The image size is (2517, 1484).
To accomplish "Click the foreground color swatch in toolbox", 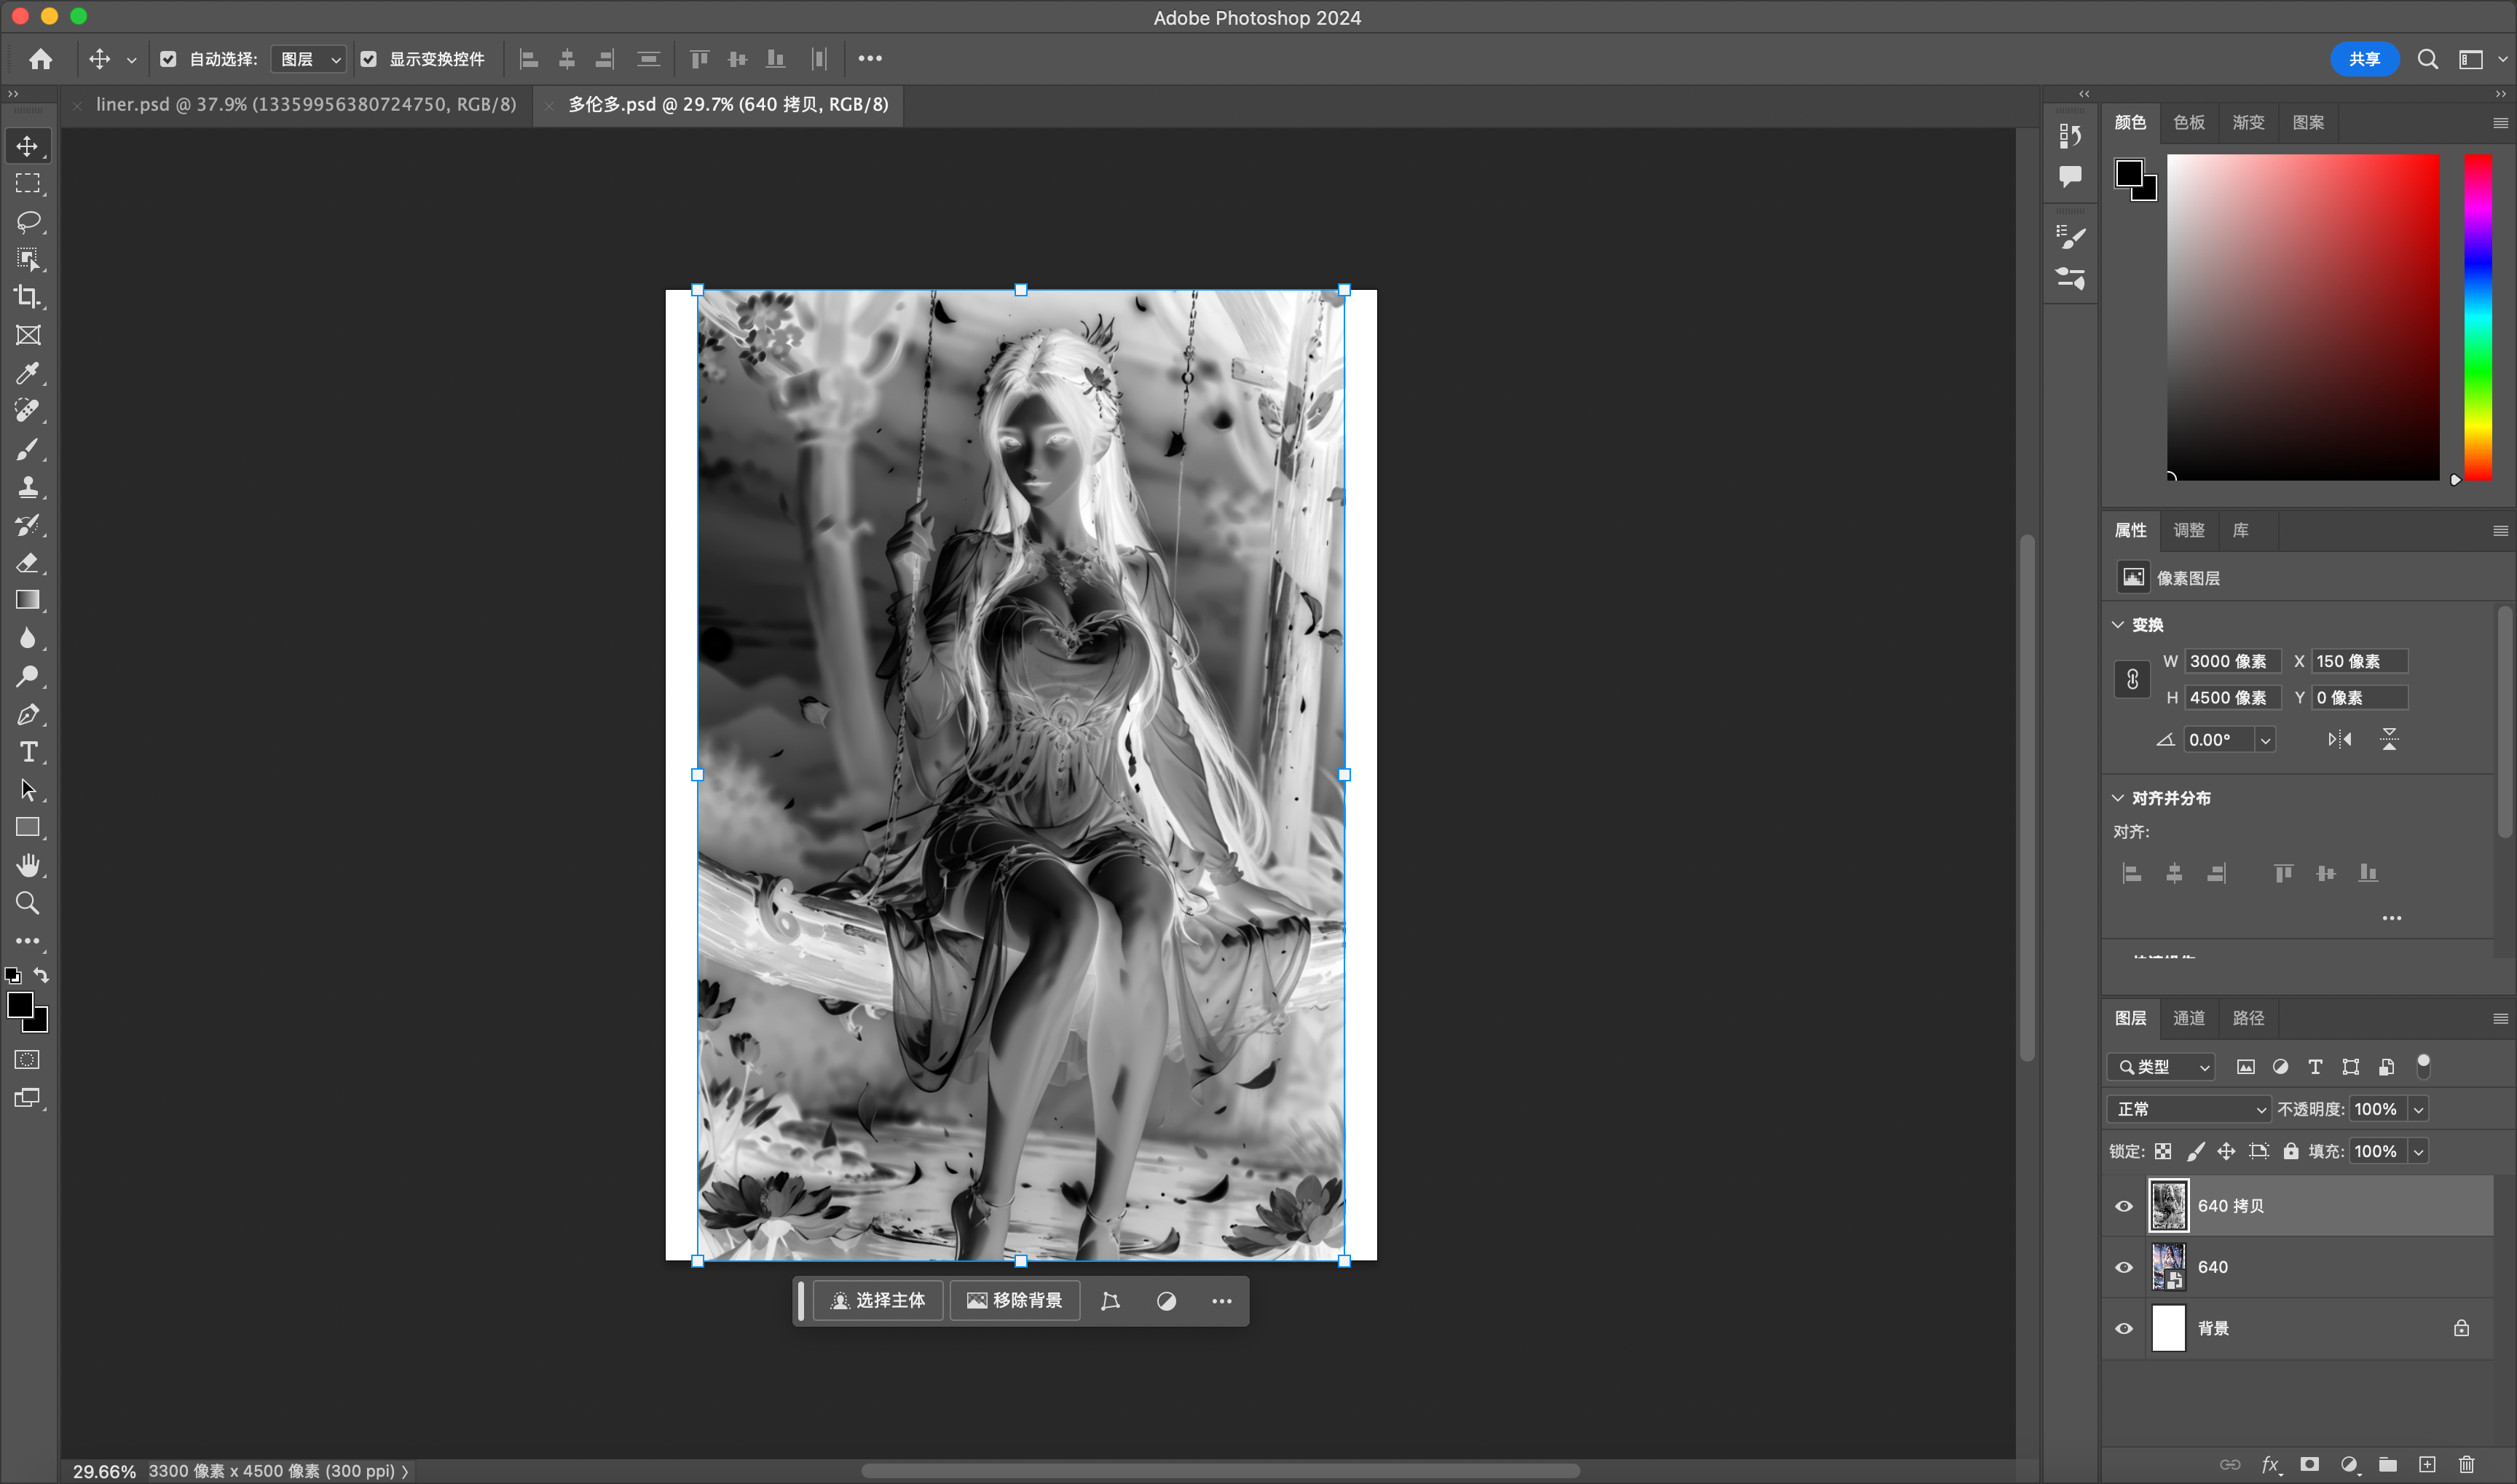I will pyautogui.click(x=20, y=1005).
